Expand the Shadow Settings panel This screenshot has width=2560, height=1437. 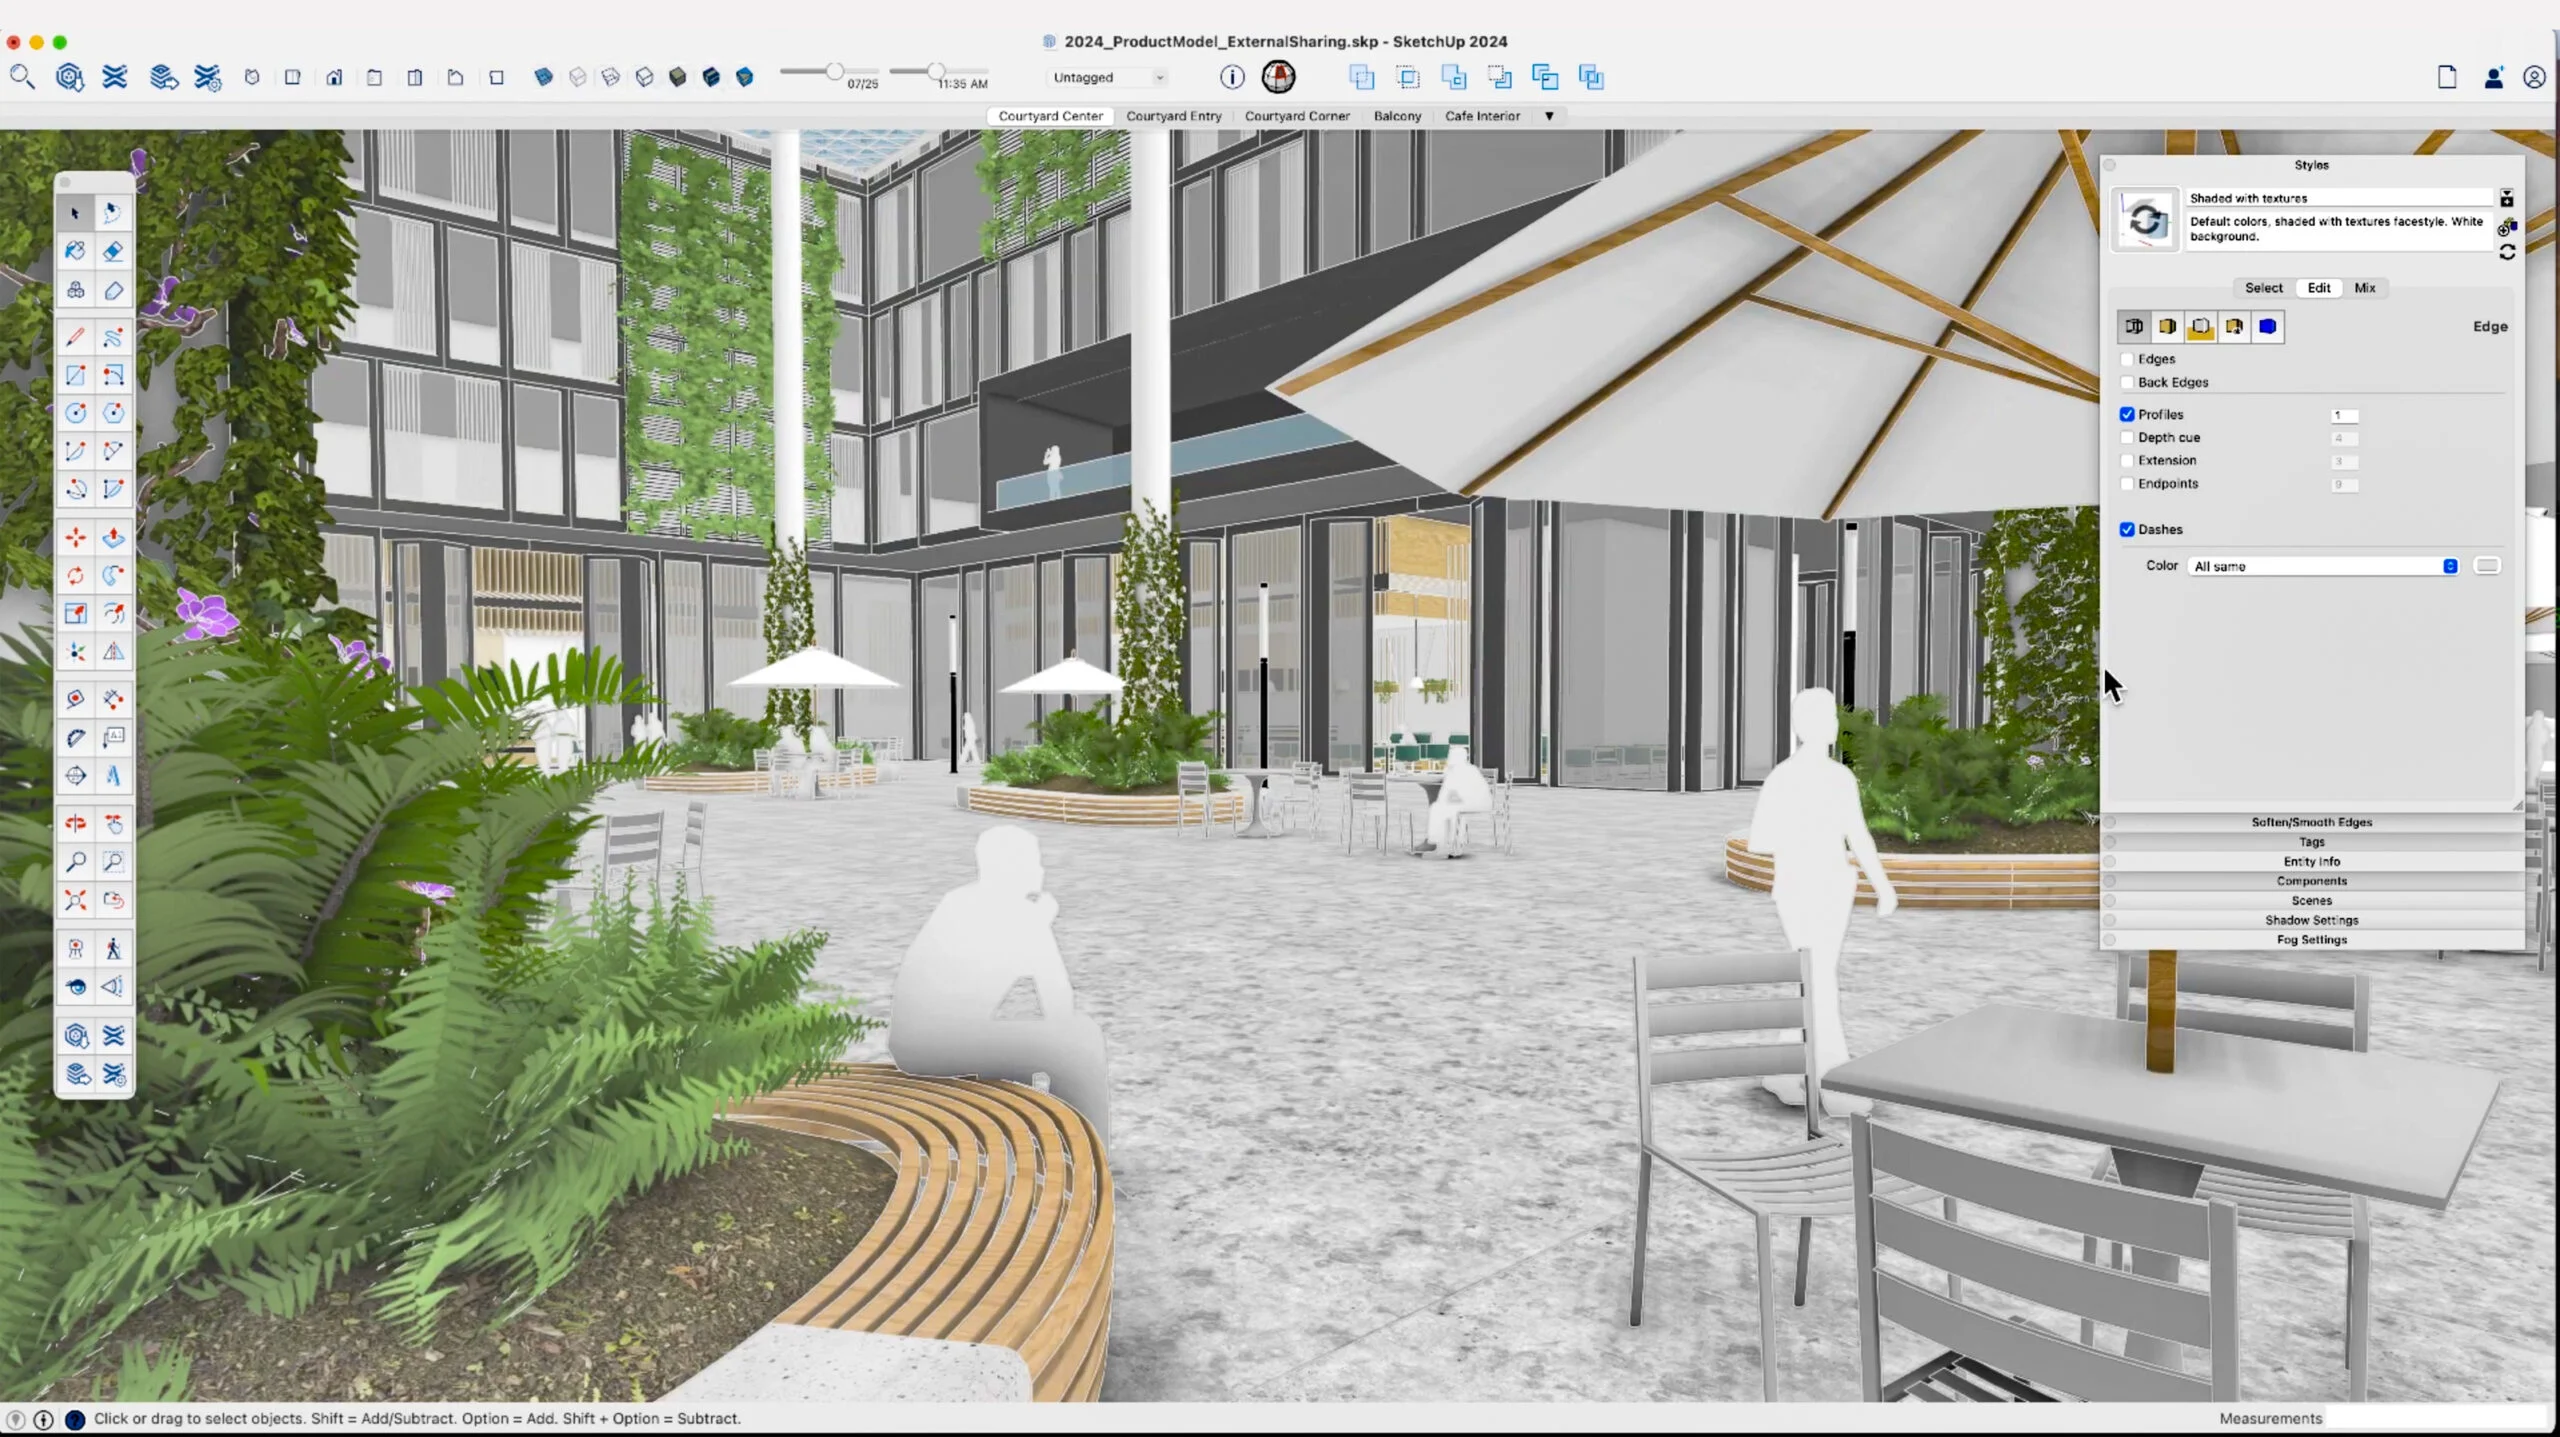click(x=2312, y=920)
